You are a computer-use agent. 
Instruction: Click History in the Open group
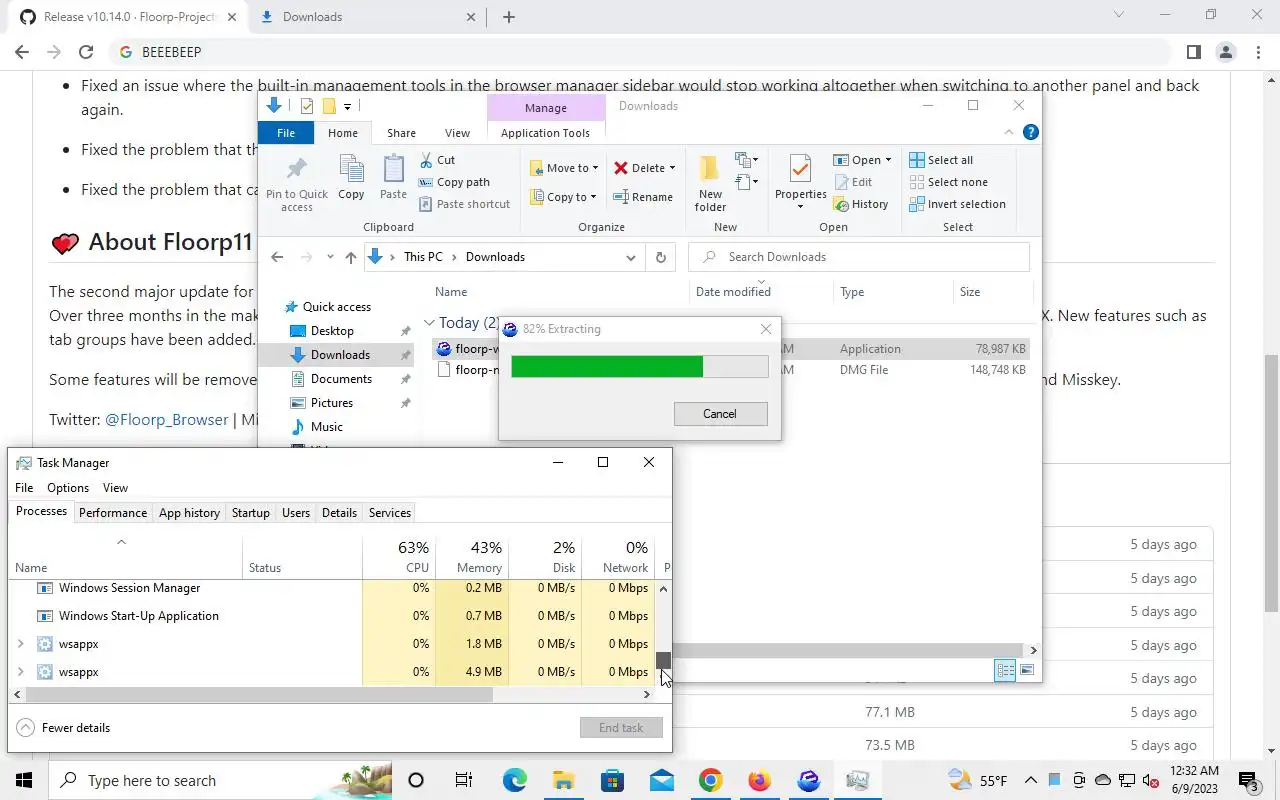coord(860,204)
